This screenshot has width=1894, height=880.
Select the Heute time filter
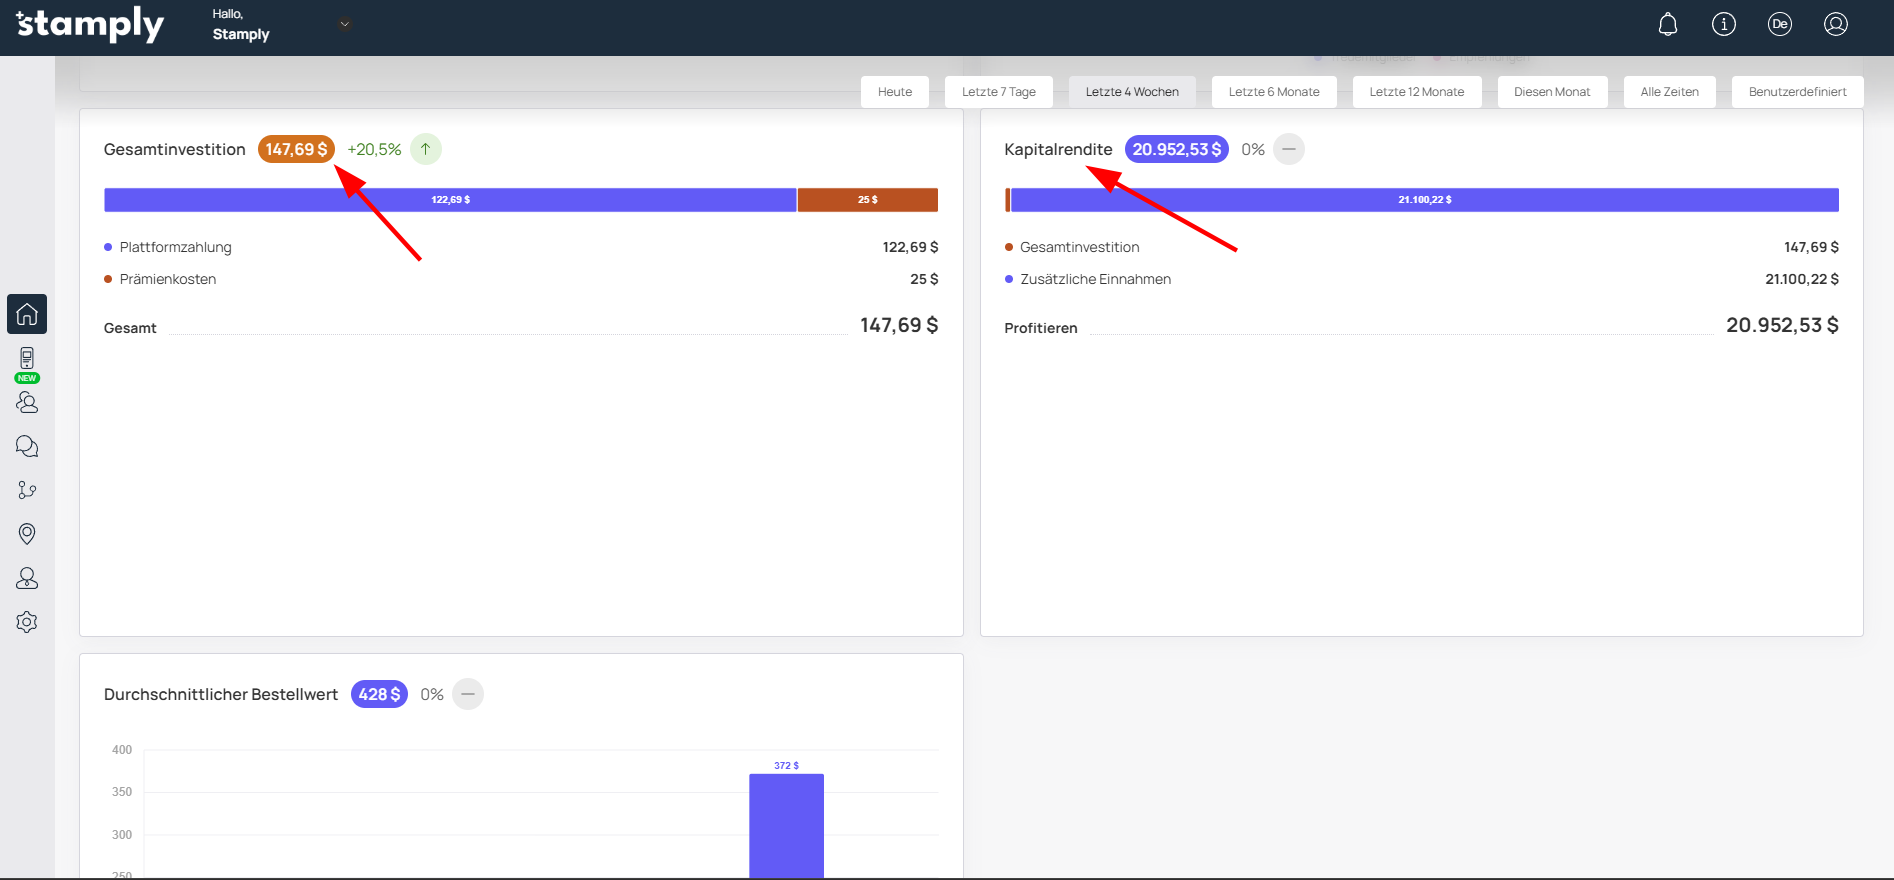click(894, 92)
